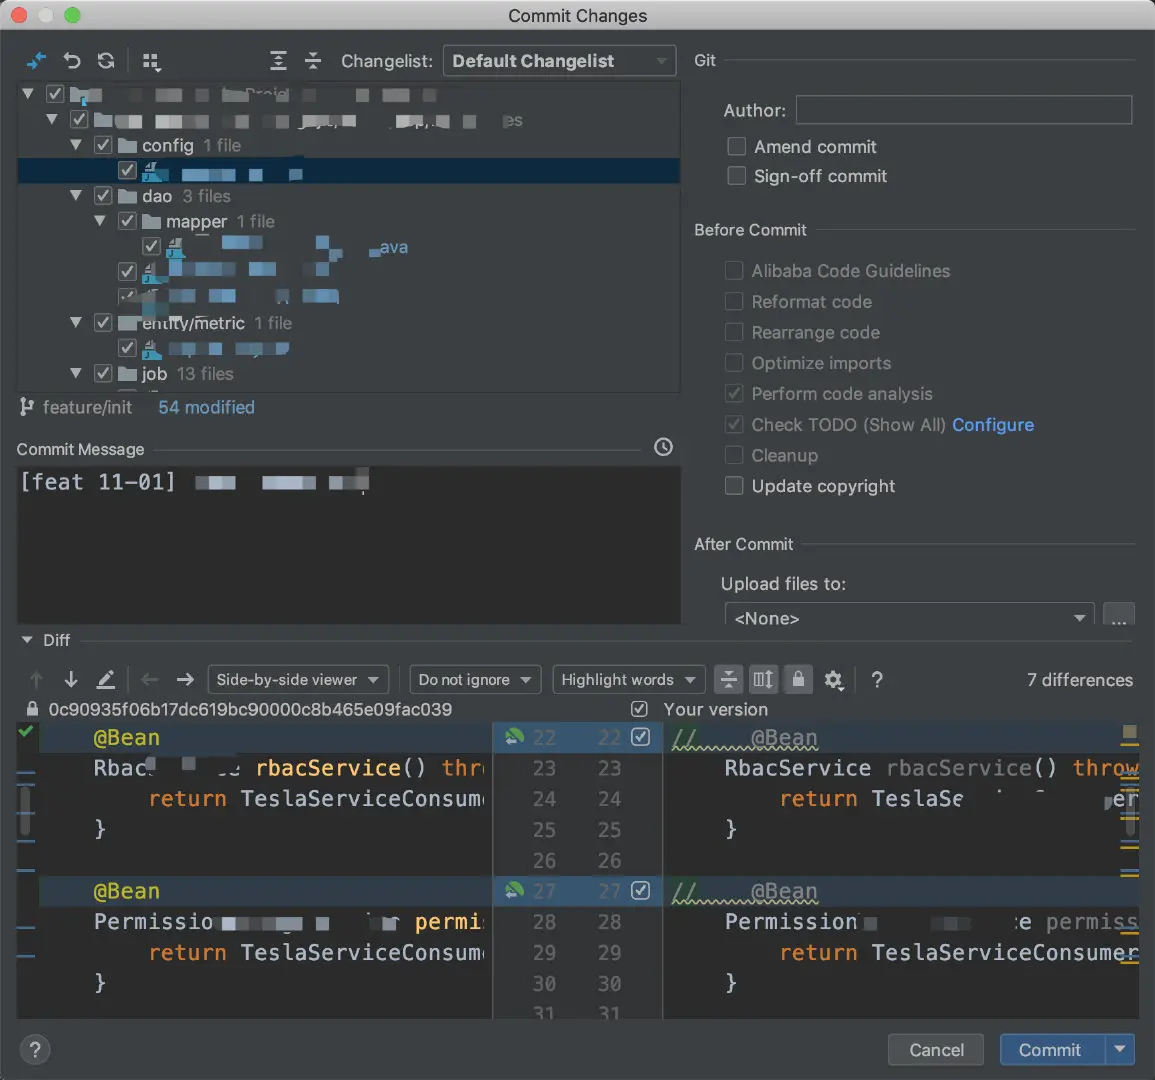Click the Rollback (revert) icon
This screenshot has width=1155, height=1080.
click(x=72, y=61)
